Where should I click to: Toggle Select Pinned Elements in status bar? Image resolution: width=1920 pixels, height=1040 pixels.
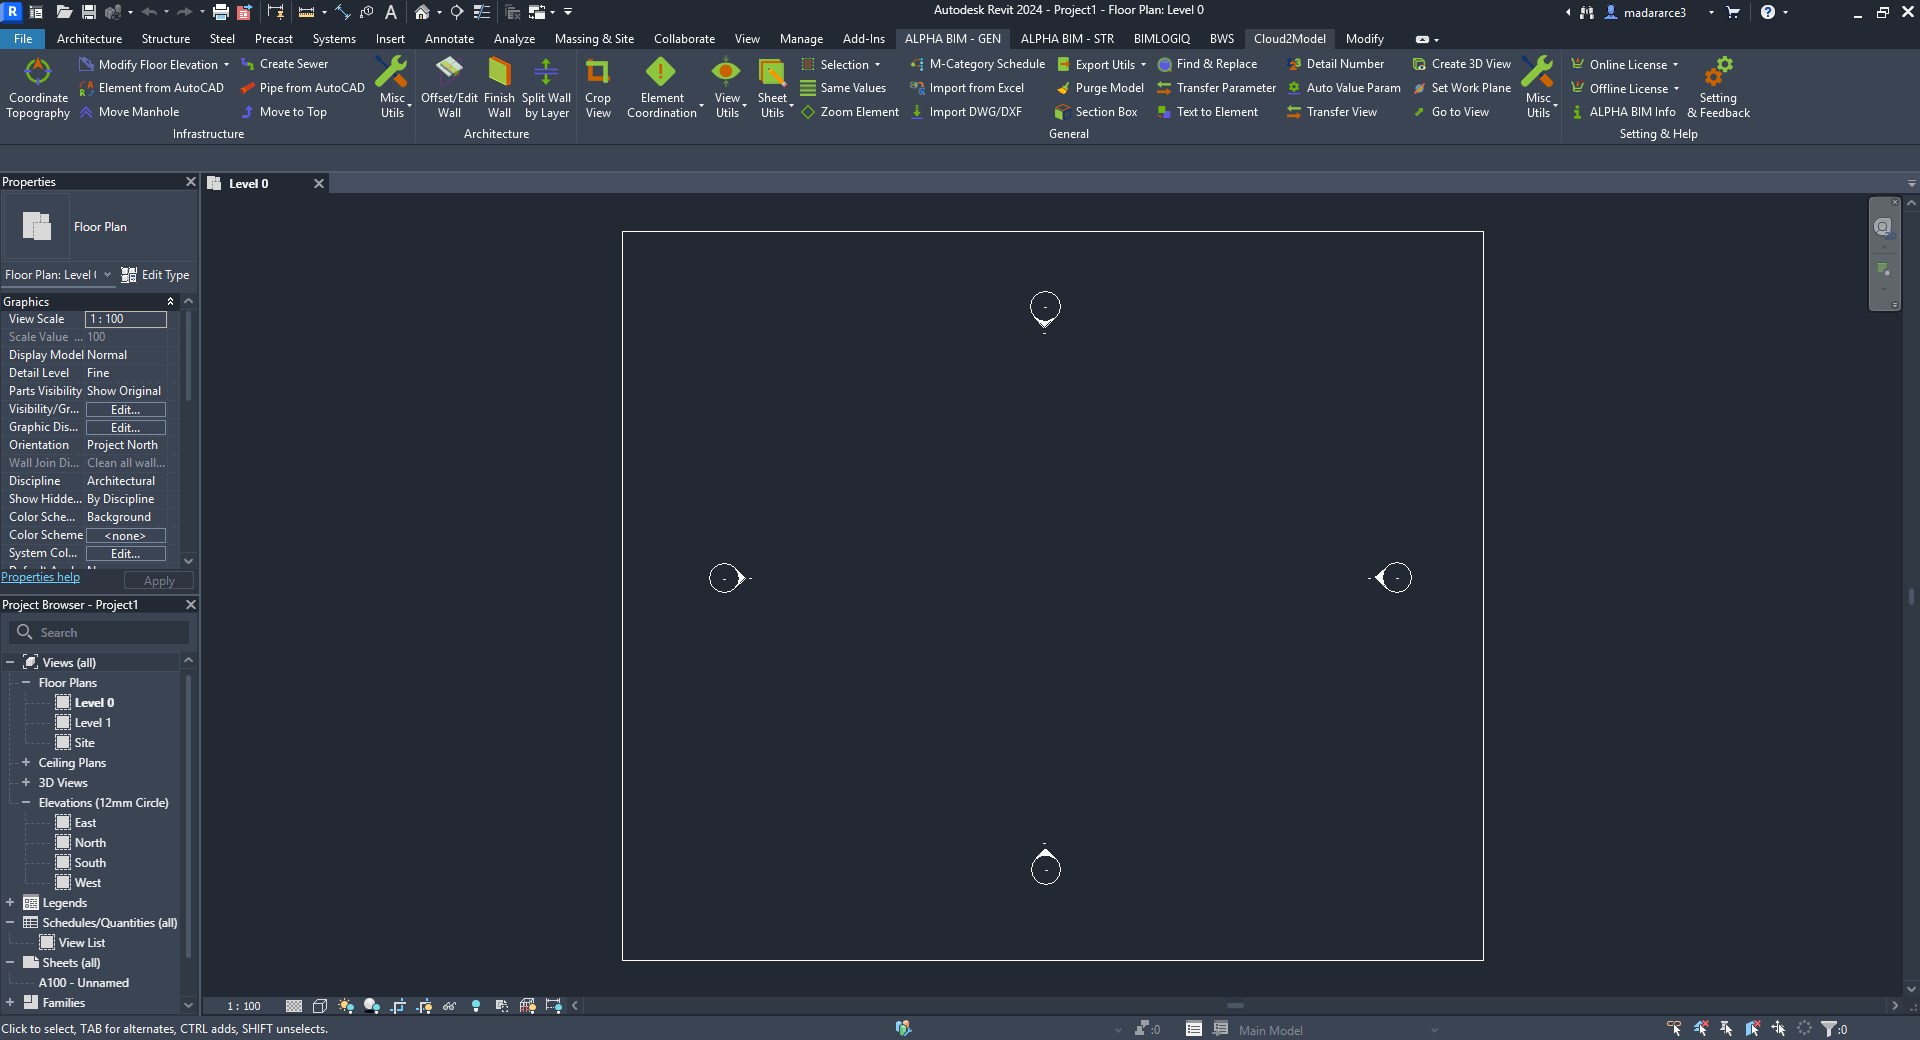(x=1726, y=1028)
